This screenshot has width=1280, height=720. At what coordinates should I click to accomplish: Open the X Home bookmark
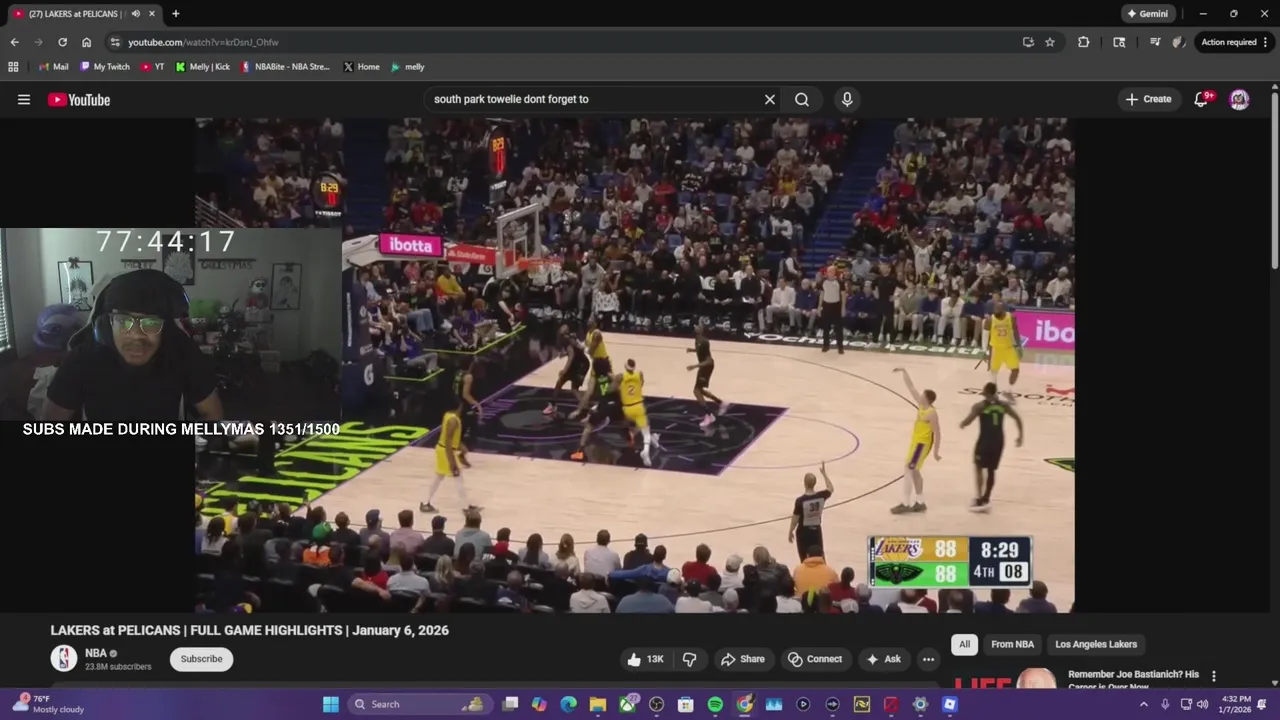coord(361,67)
